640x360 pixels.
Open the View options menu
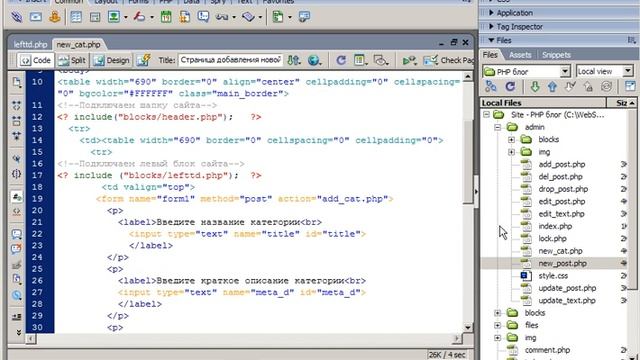pyautogui.click(x=360, y=60)
